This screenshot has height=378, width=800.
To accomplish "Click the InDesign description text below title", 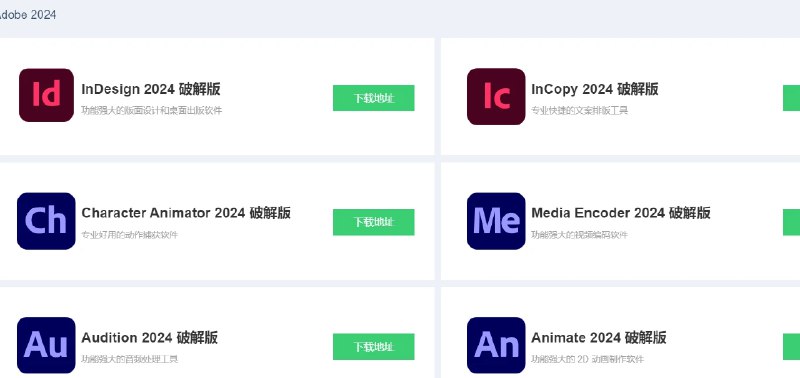I will [152, 110].
